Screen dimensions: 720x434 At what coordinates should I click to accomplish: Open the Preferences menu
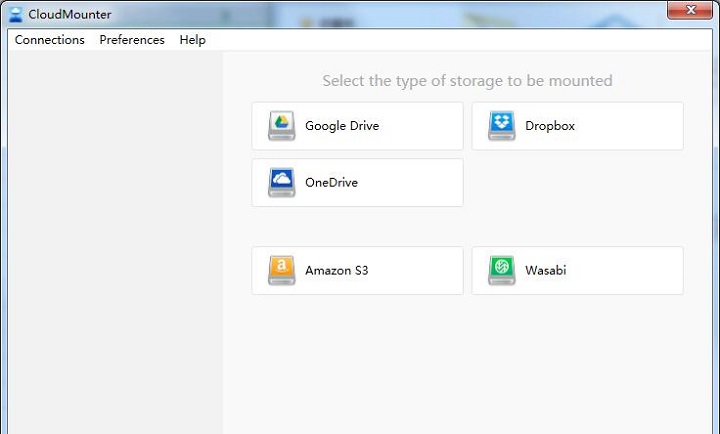coord(132,40)
